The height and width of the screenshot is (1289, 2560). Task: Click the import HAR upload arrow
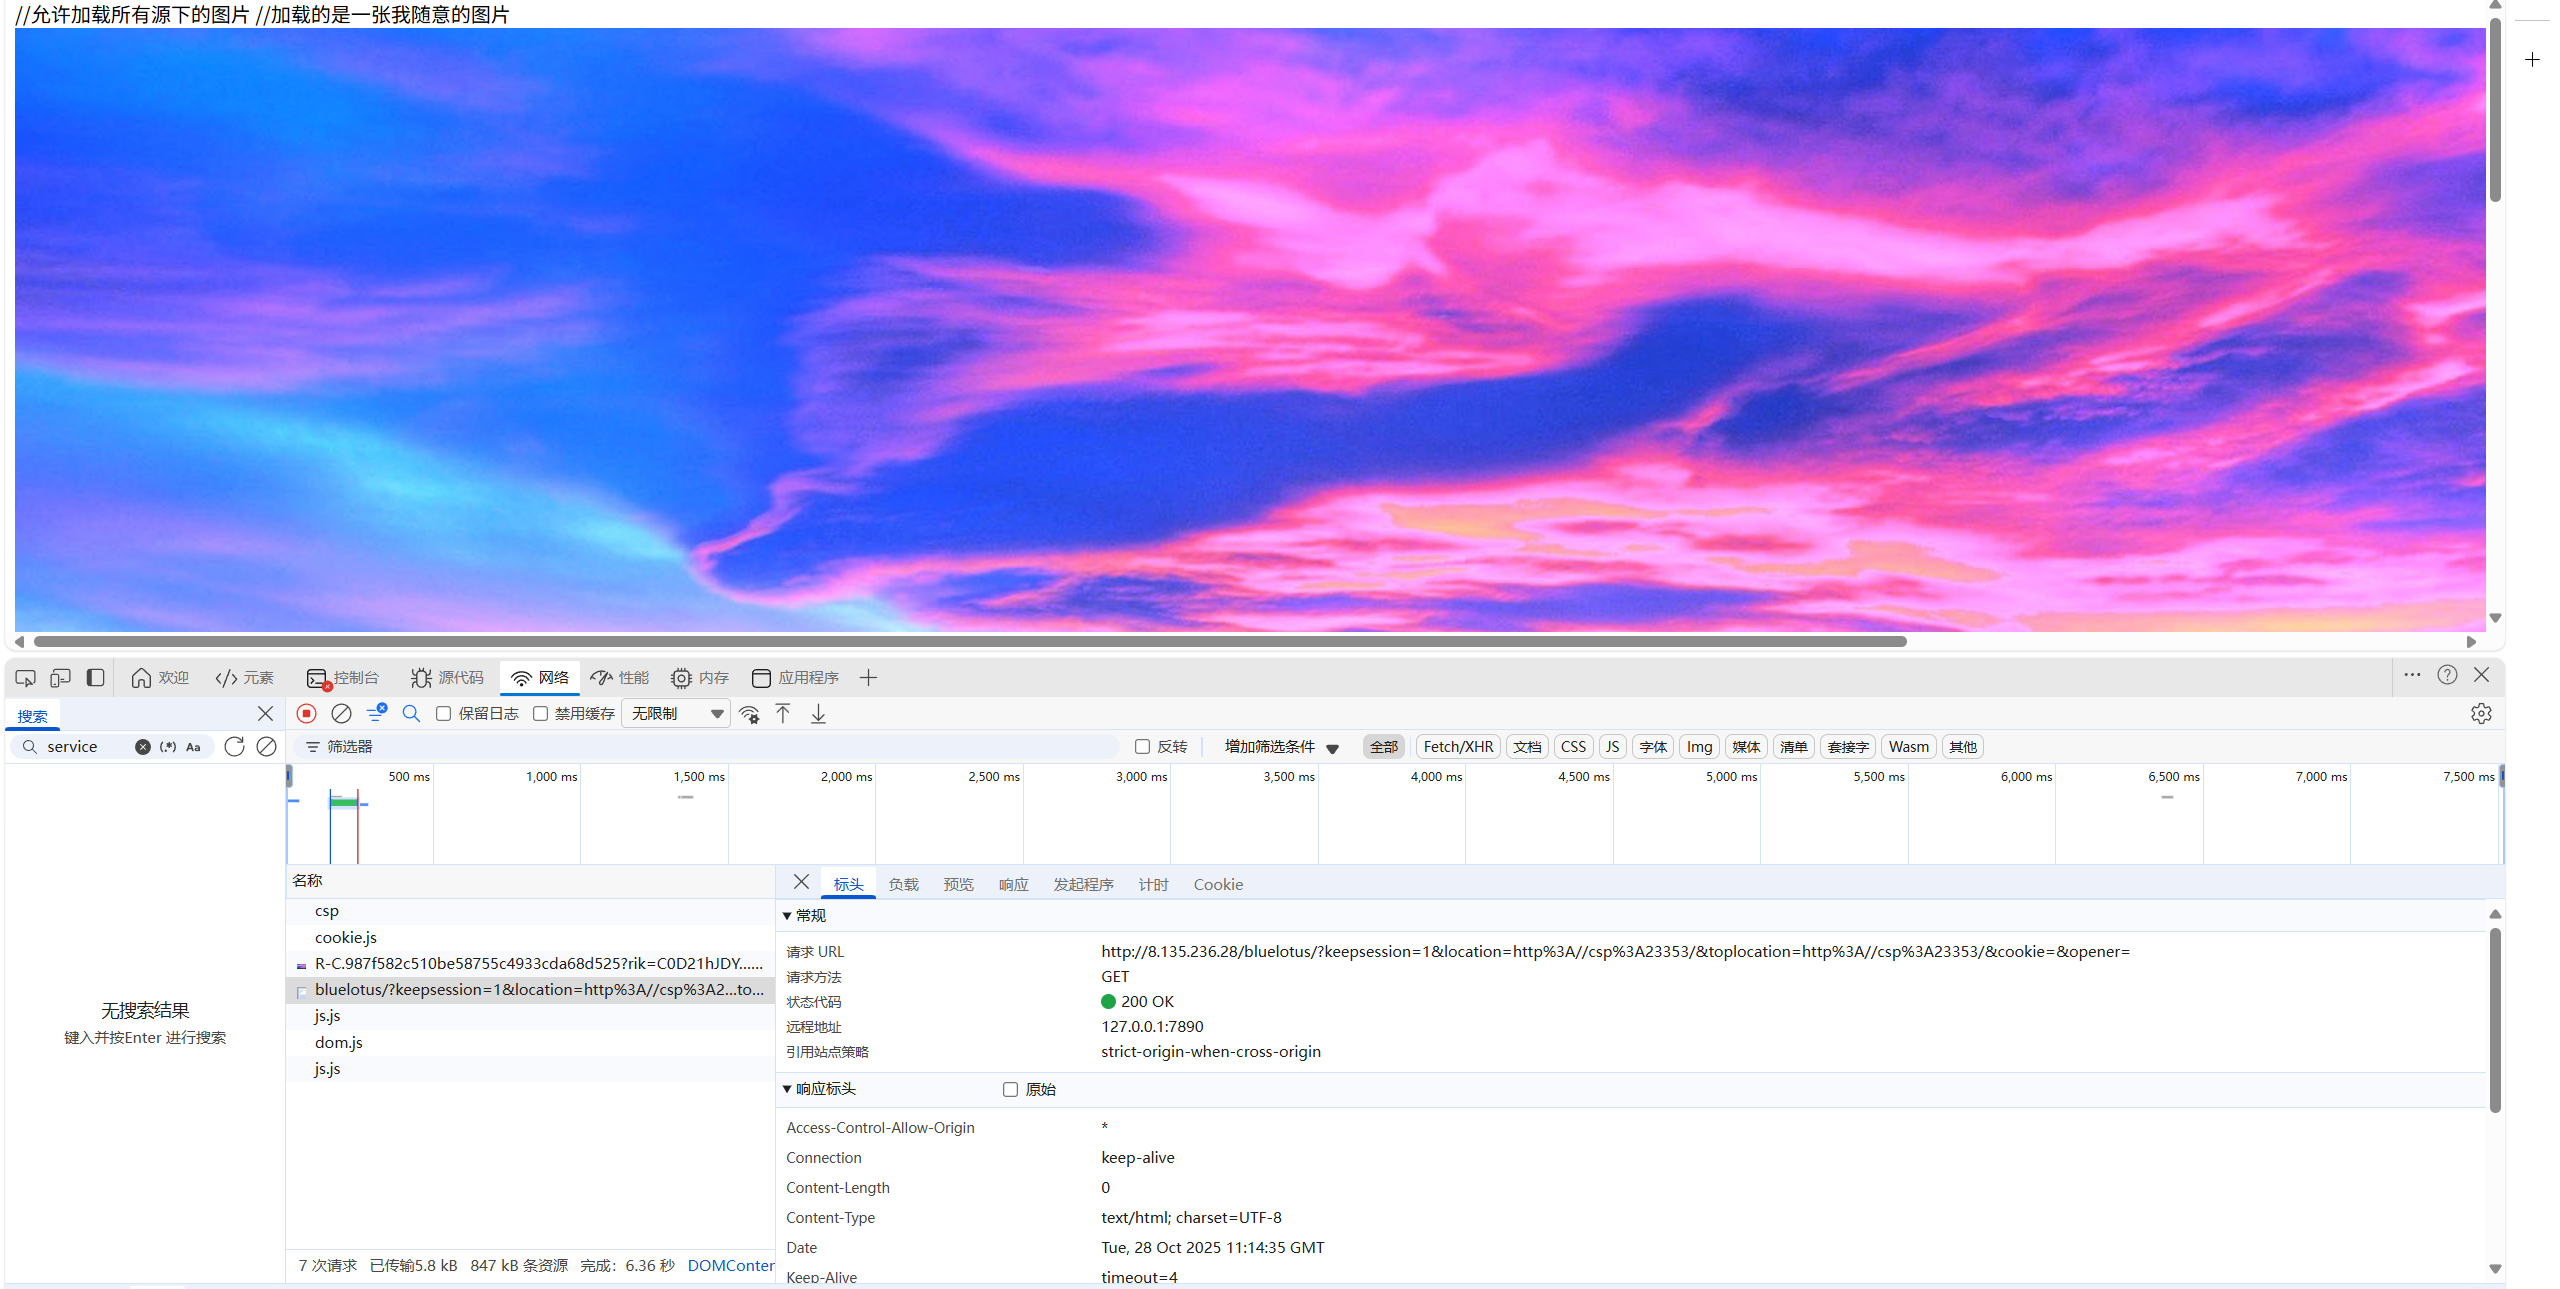click(783, 713)
